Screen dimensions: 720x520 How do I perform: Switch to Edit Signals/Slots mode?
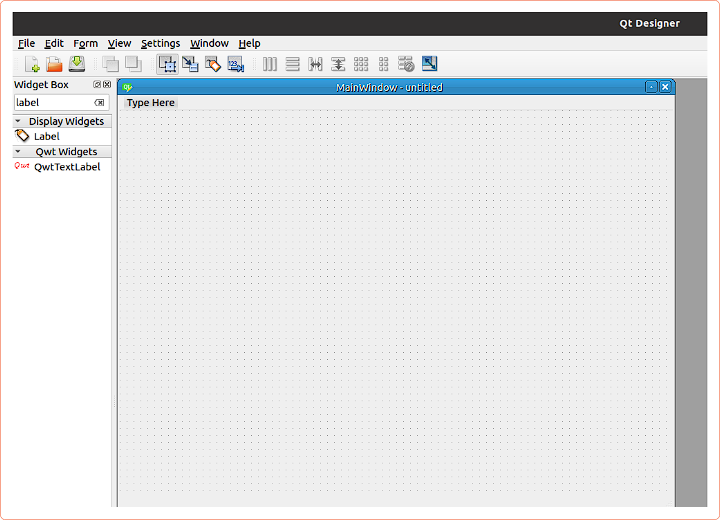(190, 64)
